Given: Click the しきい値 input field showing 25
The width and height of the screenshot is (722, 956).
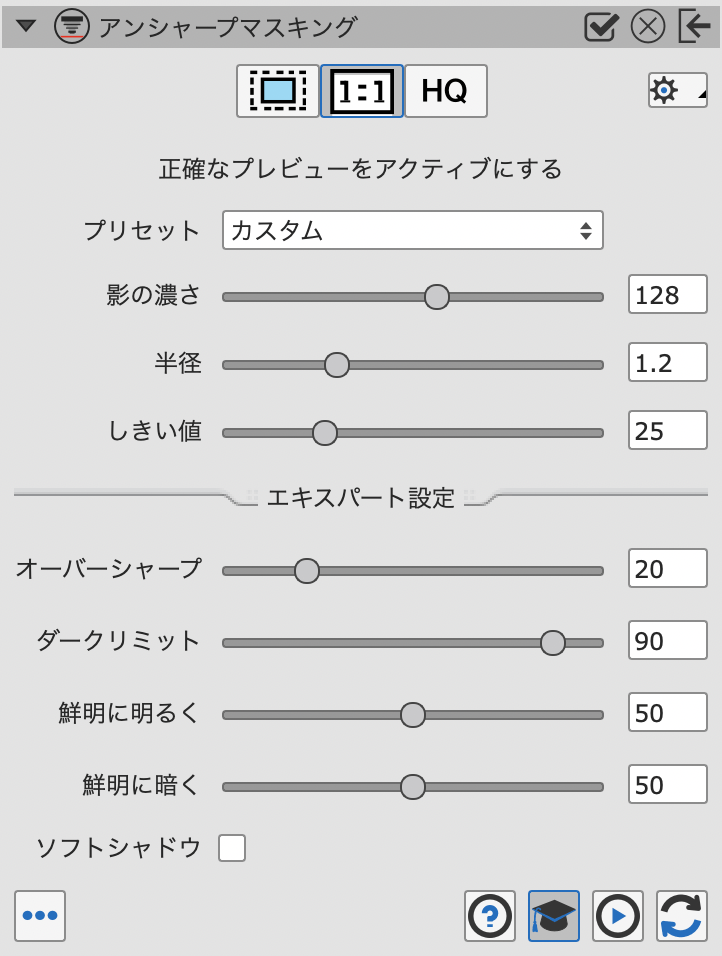Looking at the screenshot, I should (668, 431).
